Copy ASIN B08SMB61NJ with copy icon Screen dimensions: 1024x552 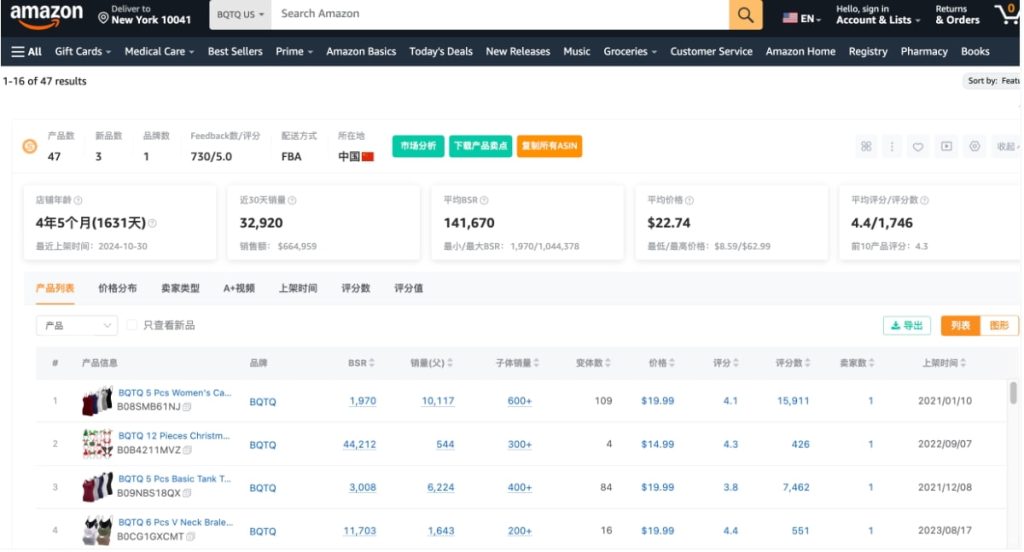pos(187,408)
